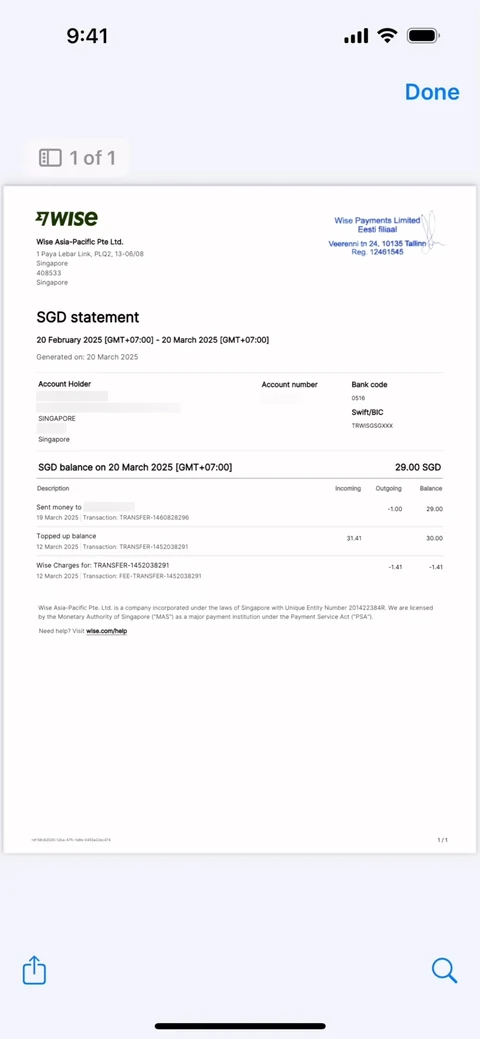This screenshot has width=480, height=1039.
Task: Tap the 9:41 clock in status bar
Action: coord(87,36)
